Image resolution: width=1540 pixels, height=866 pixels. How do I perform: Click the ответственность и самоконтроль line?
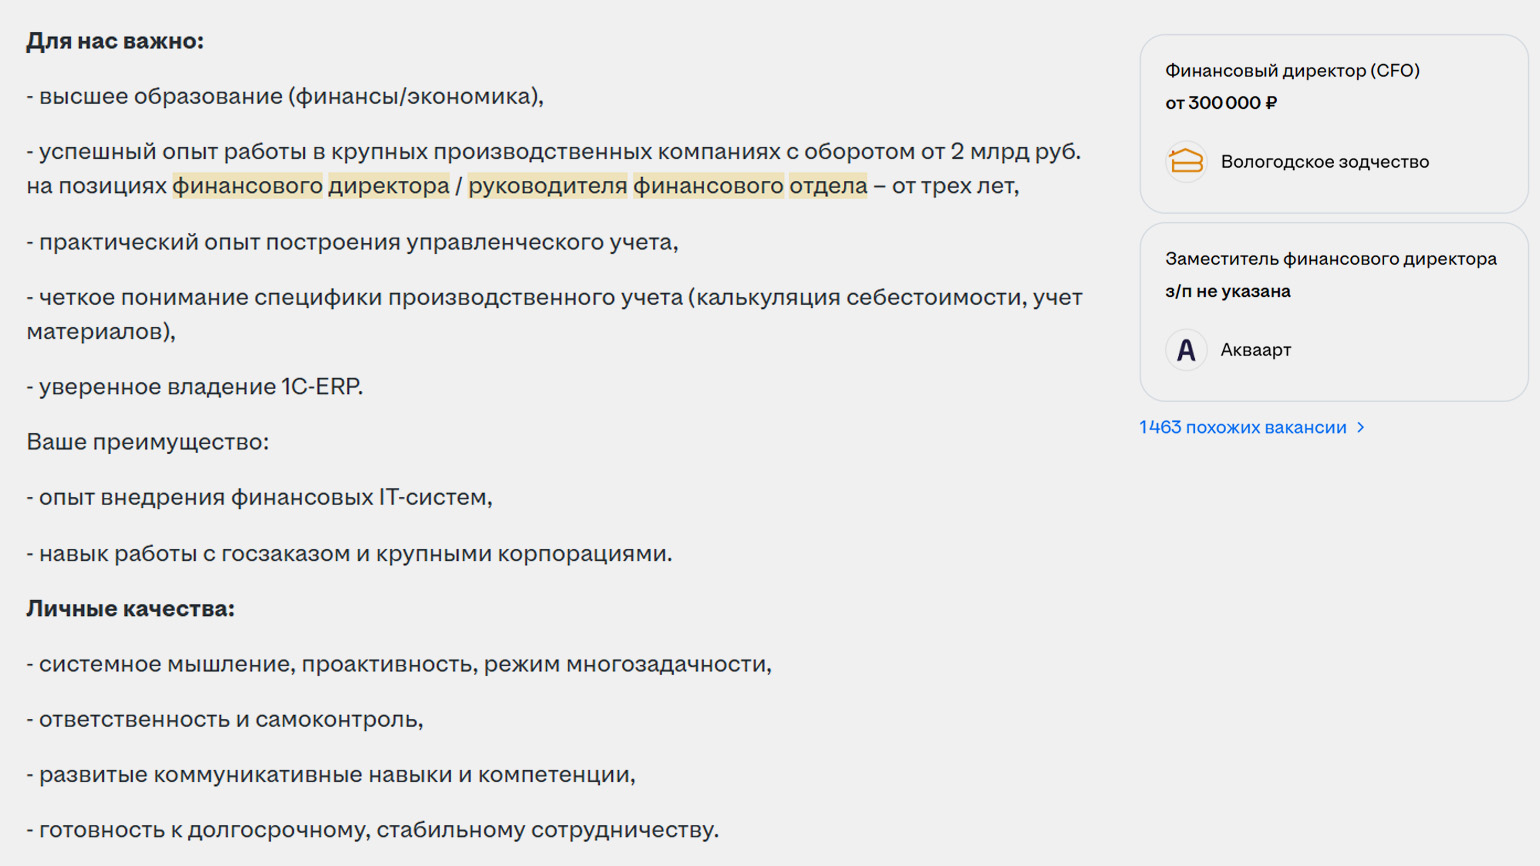225,720
